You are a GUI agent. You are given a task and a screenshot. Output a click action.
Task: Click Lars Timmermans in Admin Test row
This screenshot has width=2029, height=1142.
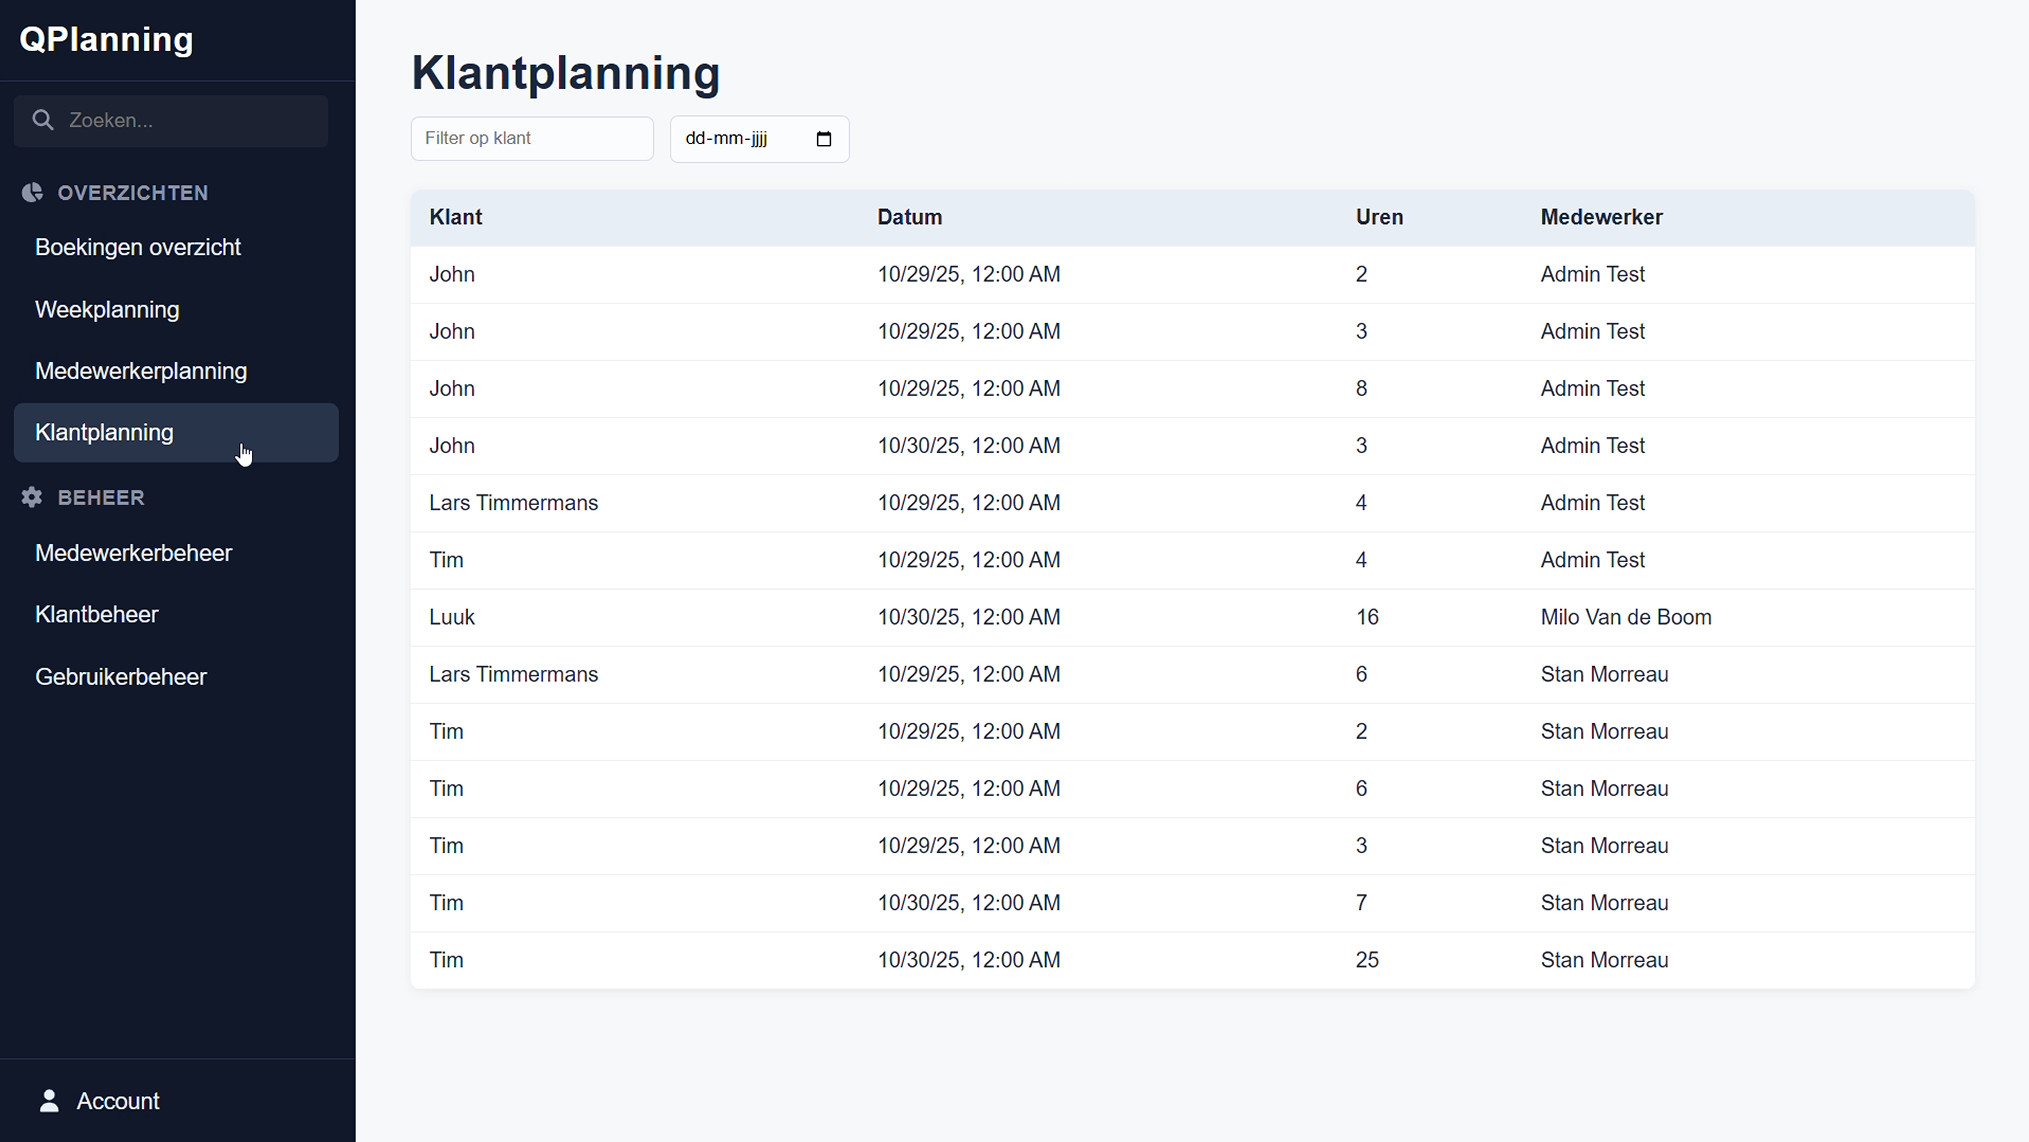coord(514,503)
